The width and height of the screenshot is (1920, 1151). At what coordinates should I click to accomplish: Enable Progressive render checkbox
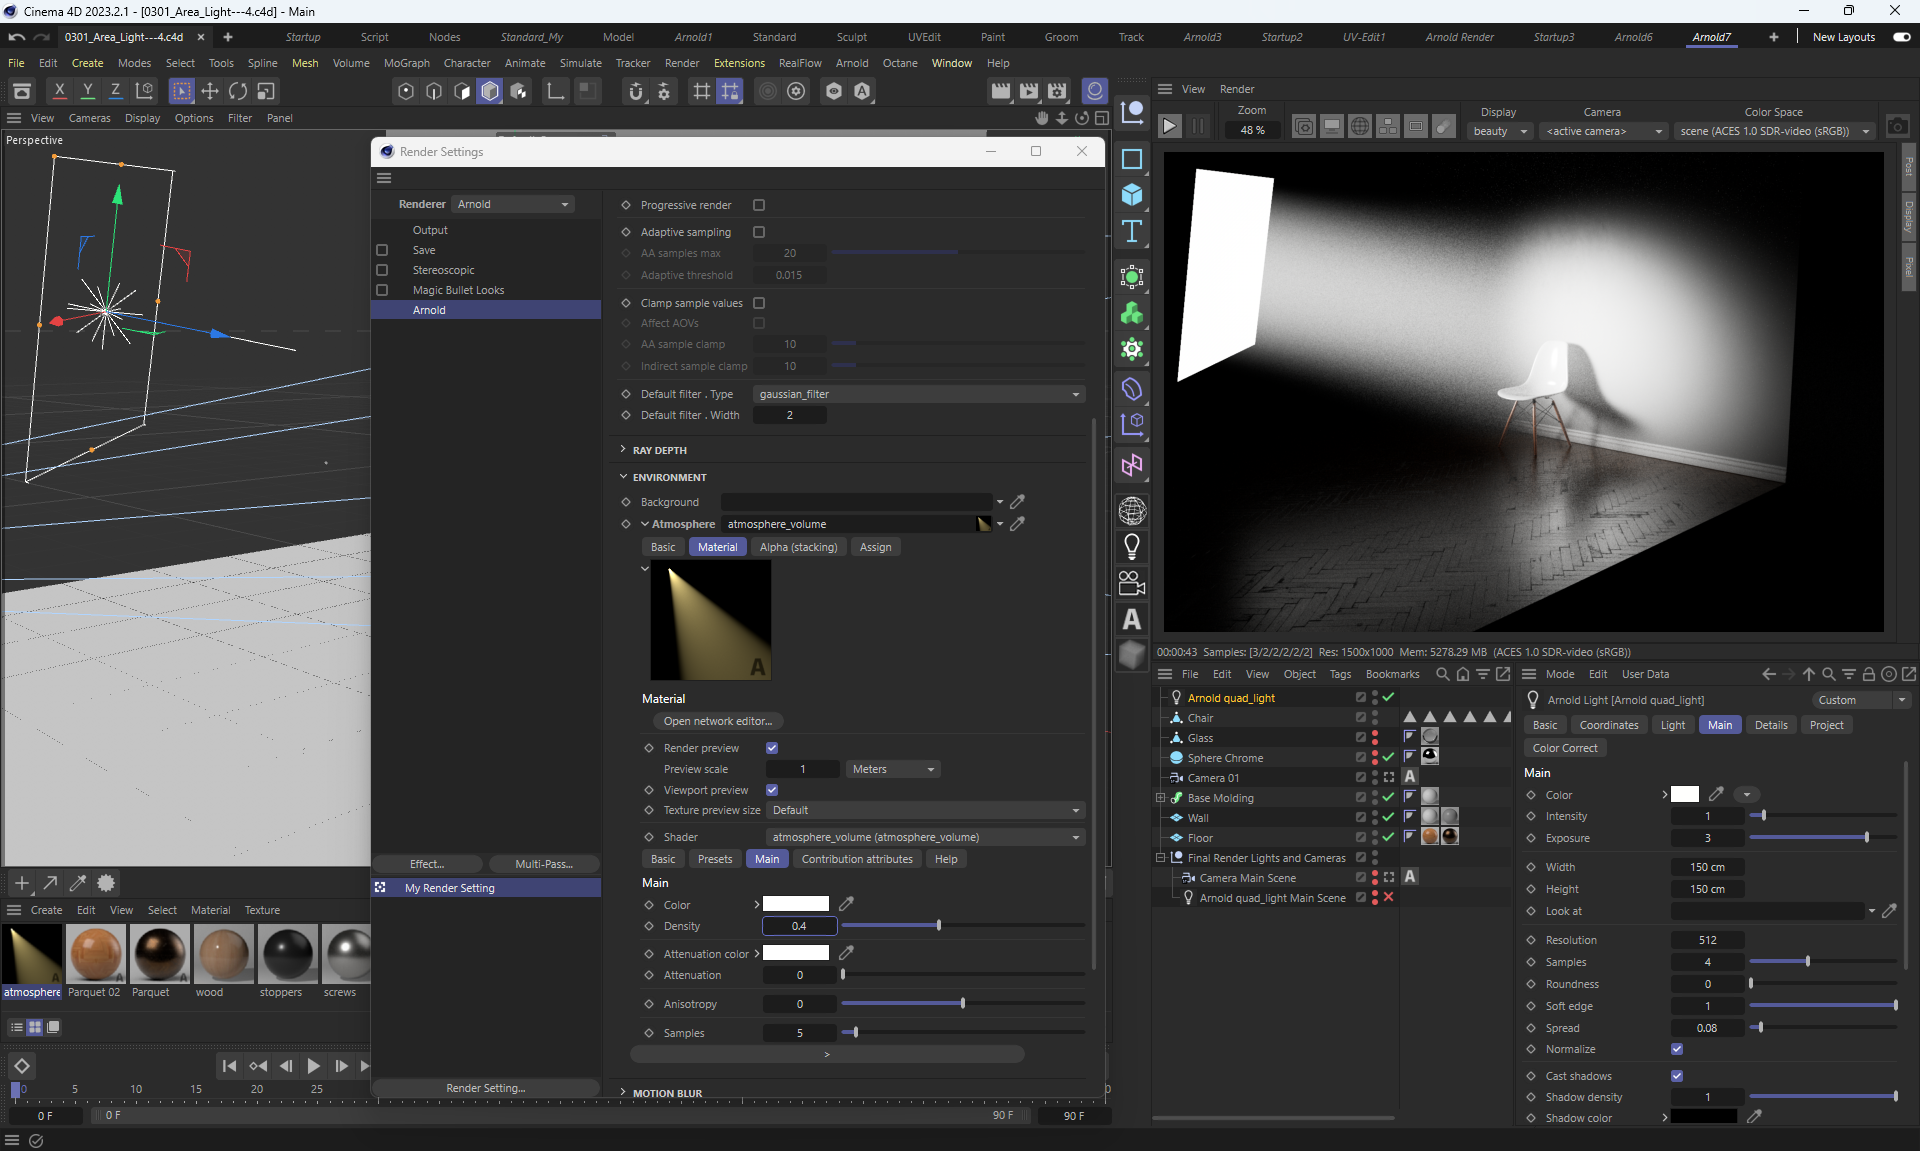759,205
